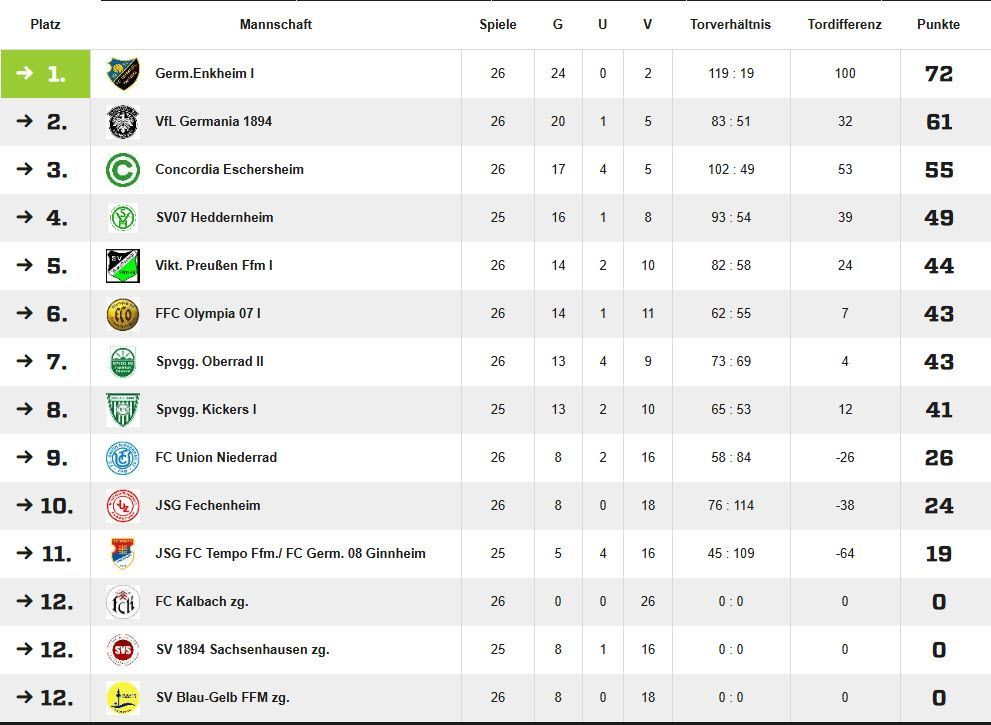Click the Punkte column header
Image resolution: width=991 pixels, height=725 pixels.
click(938, 24)
